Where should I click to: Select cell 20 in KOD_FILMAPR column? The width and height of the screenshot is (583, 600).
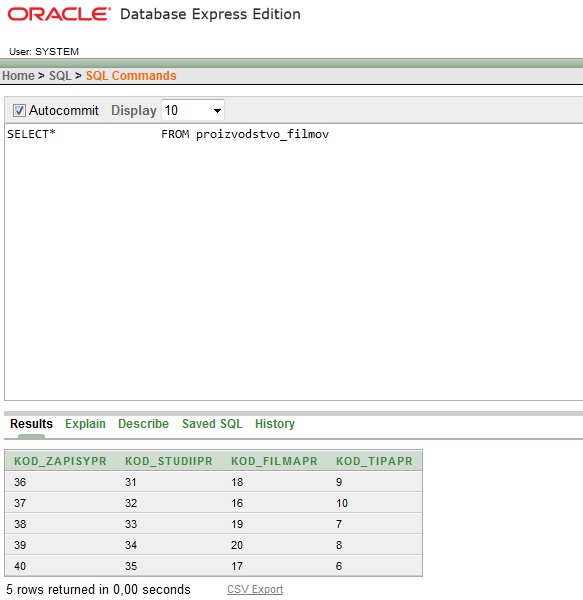tap(237, 545)
